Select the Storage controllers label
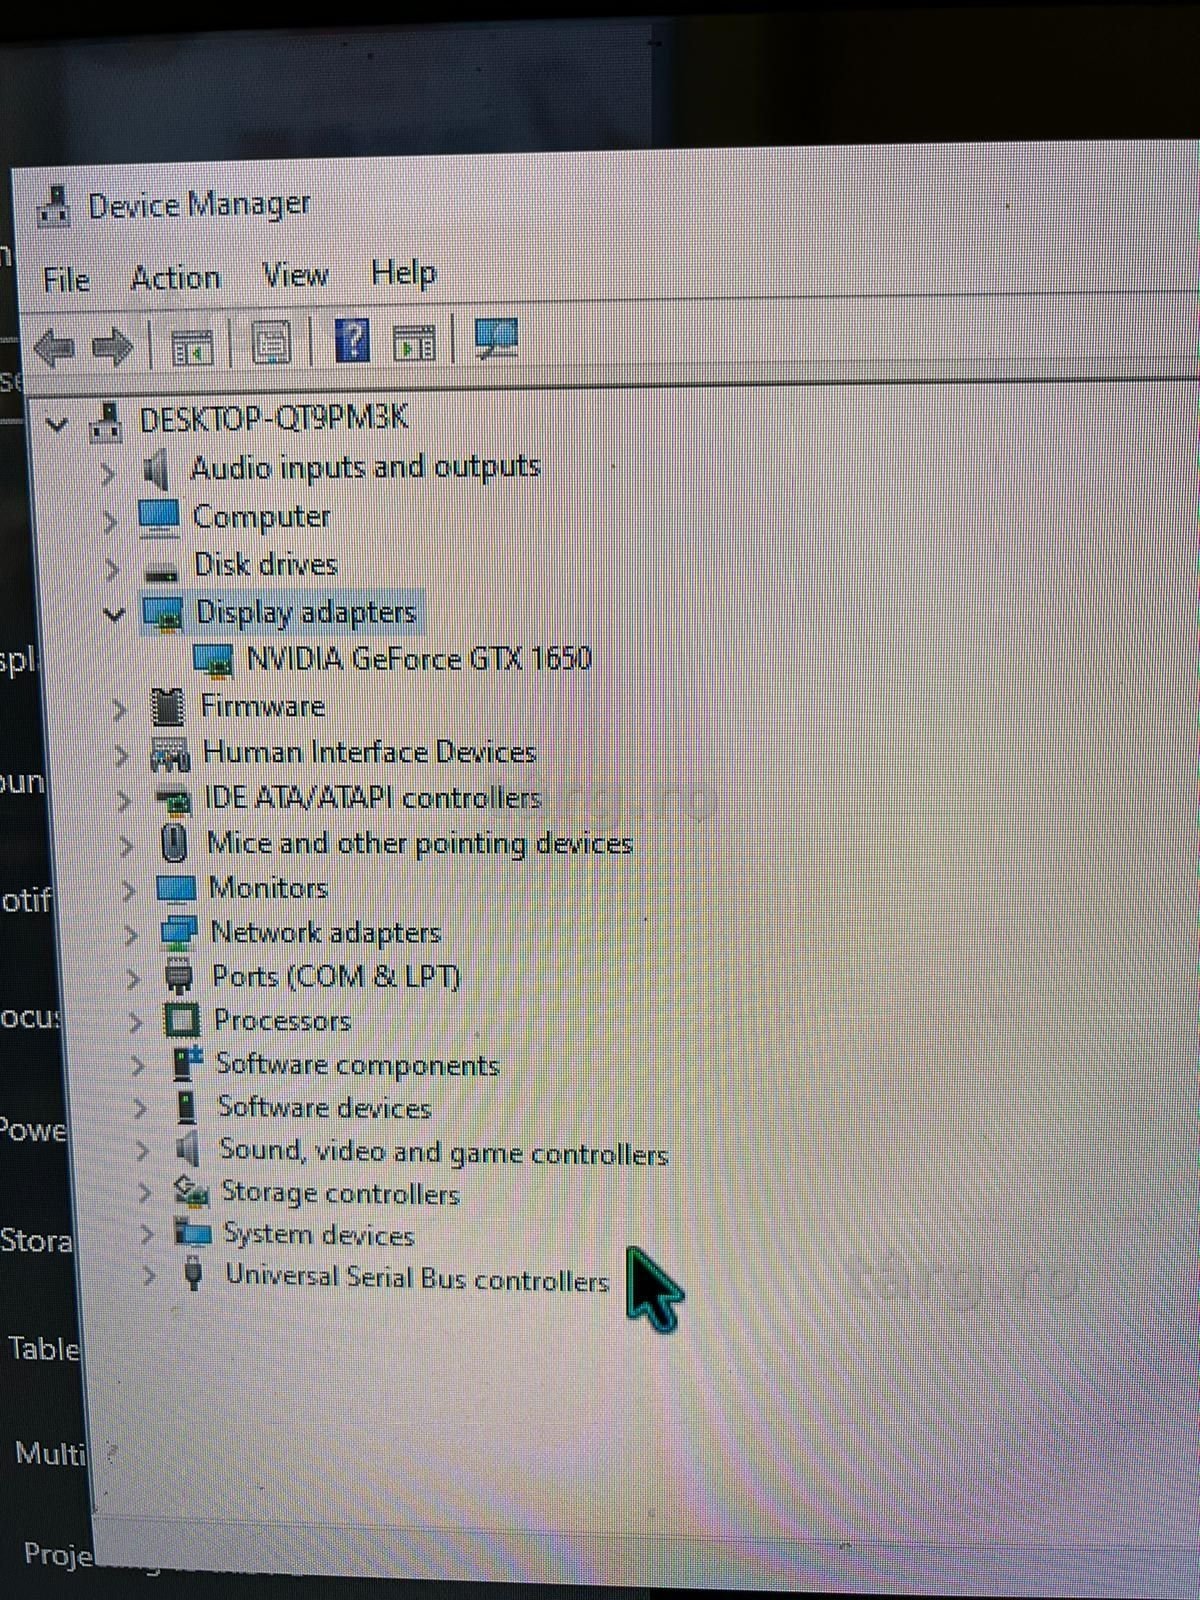 click(340, 1193)
